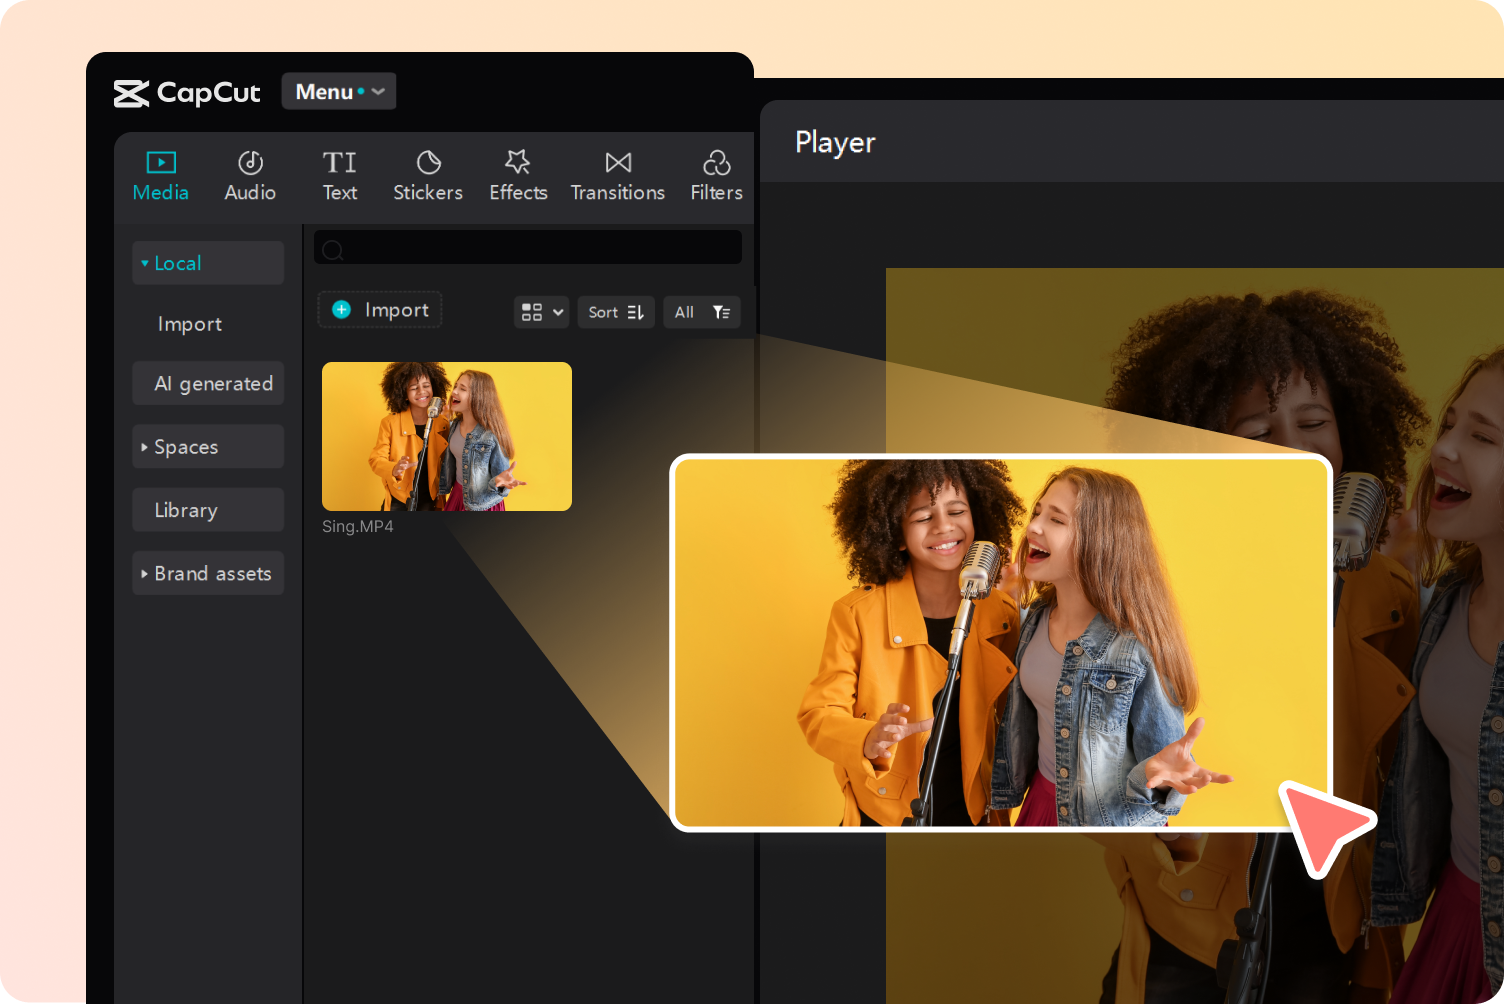Screen dimensions: 1504x1004
Task: Open the Filters panel
Action: pyautogui.click(x=716, y=175)
